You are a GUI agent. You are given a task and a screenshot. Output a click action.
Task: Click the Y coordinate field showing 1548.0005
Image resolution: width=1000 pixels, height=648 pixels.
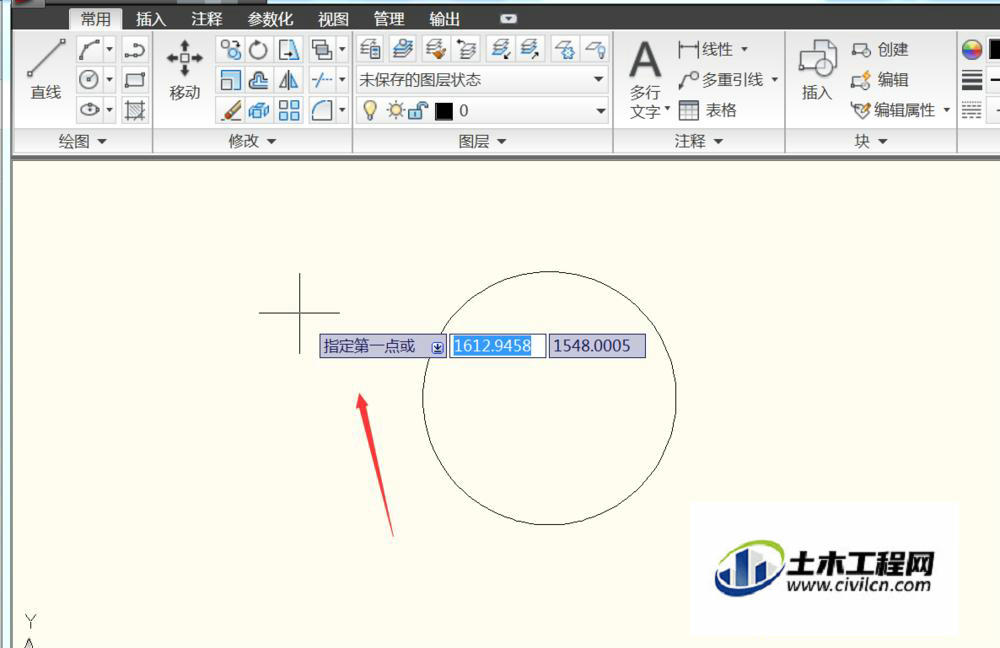coord(597,346)
